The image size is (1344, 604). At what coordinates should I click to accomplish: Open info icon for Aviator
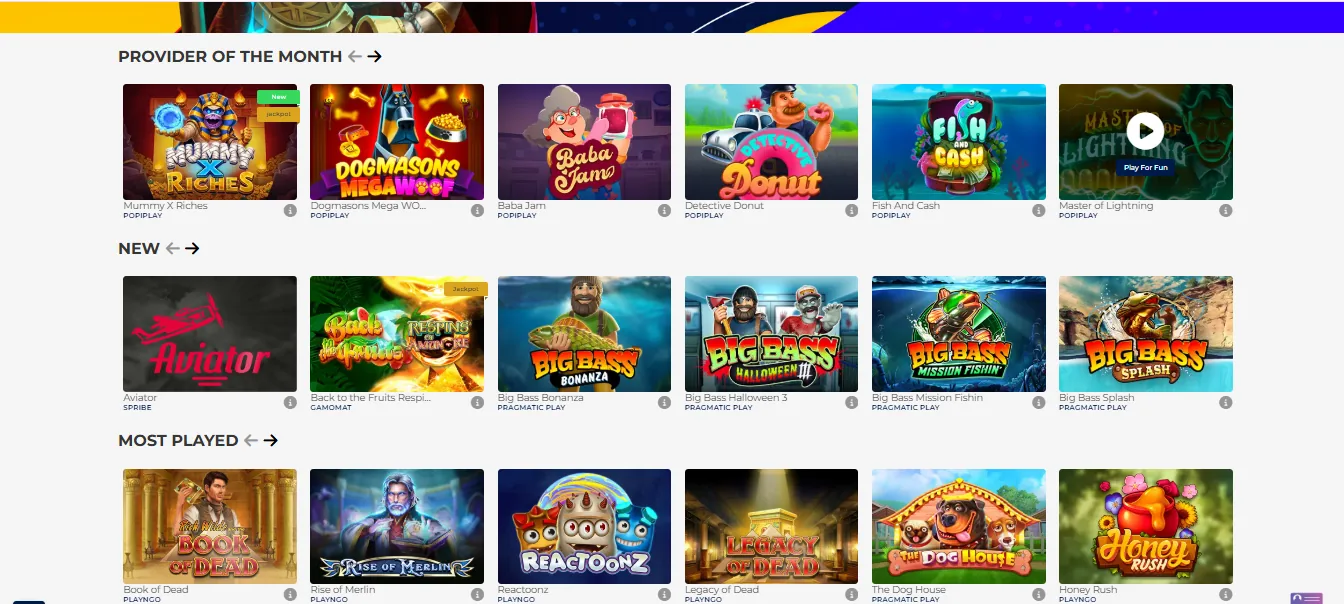[290, 403]
